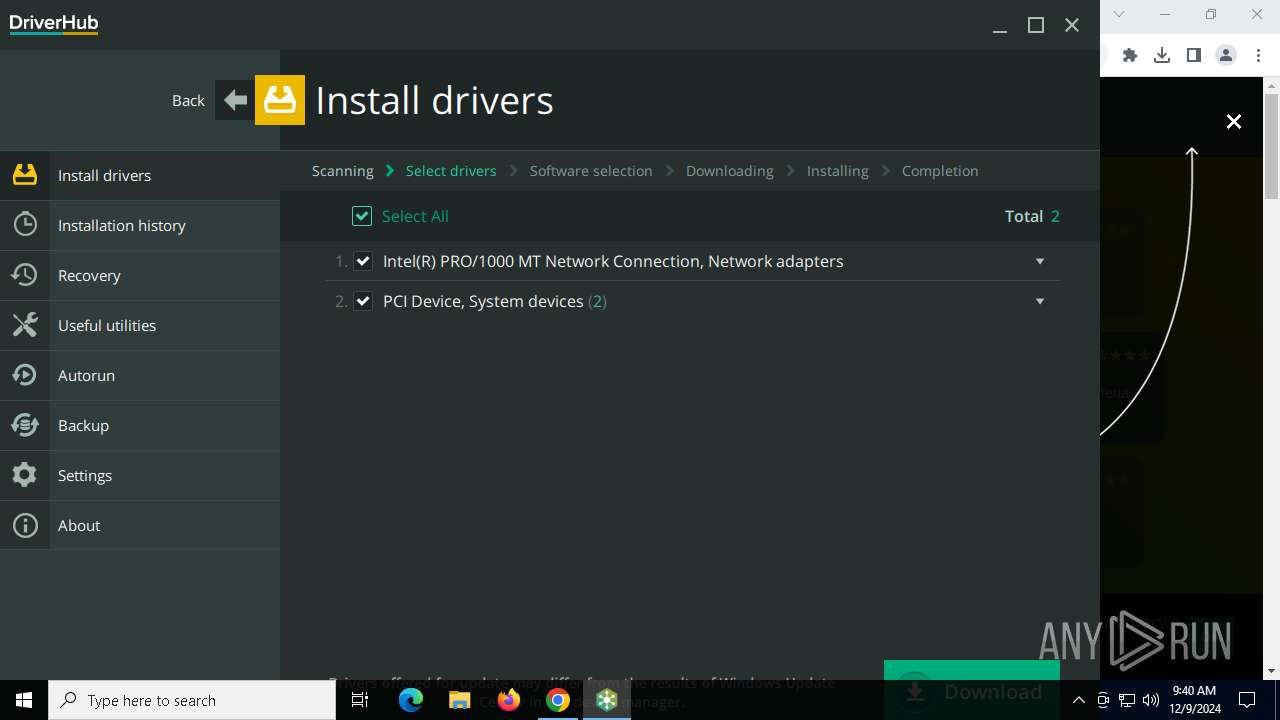Expand the Intel PRO/1000 MT driver details arrow
Viewport: 1280px width, 720px height.
click(1040, 261)
